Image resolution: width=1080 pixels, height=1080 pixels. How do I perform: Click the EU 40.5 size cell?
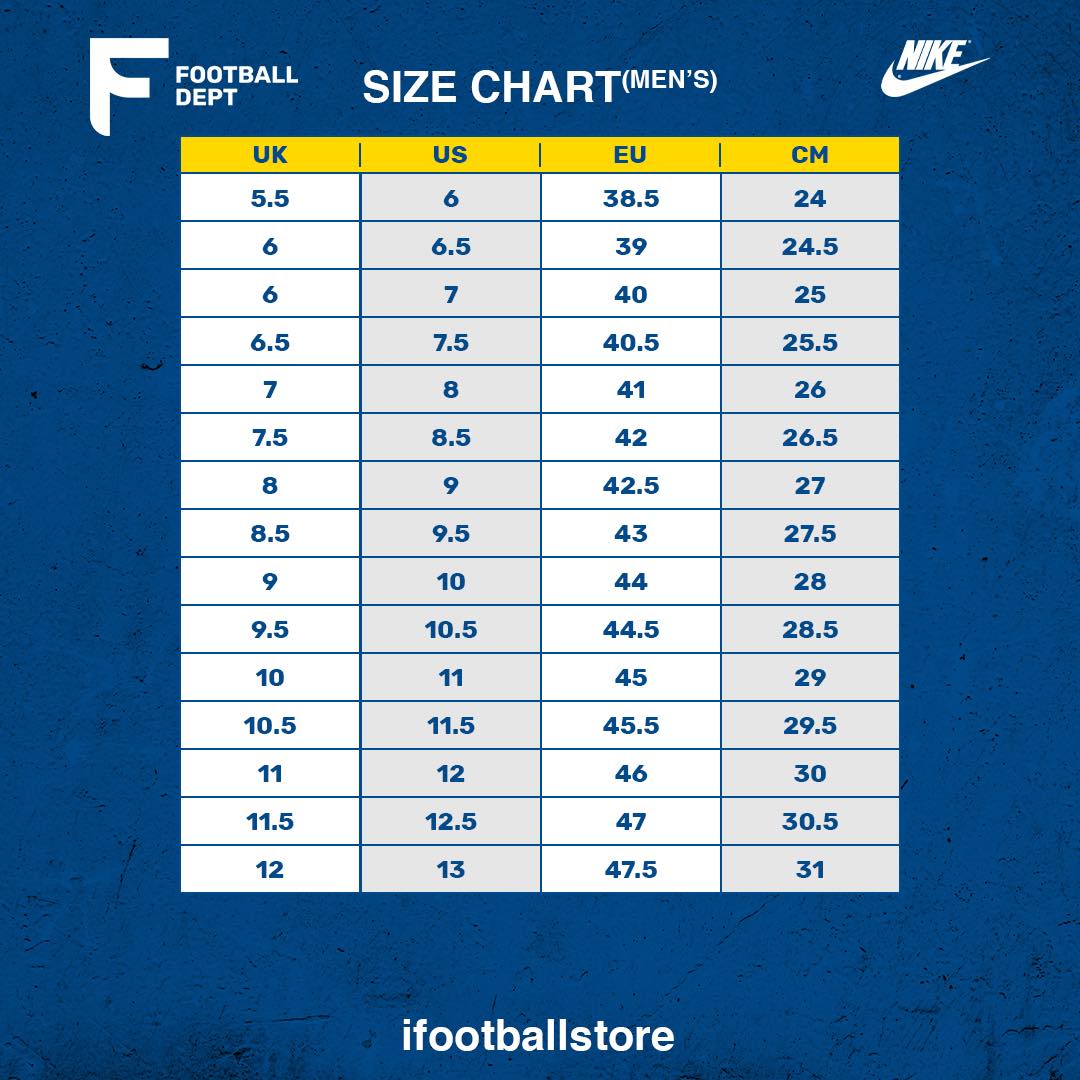(x=631, y=342)
